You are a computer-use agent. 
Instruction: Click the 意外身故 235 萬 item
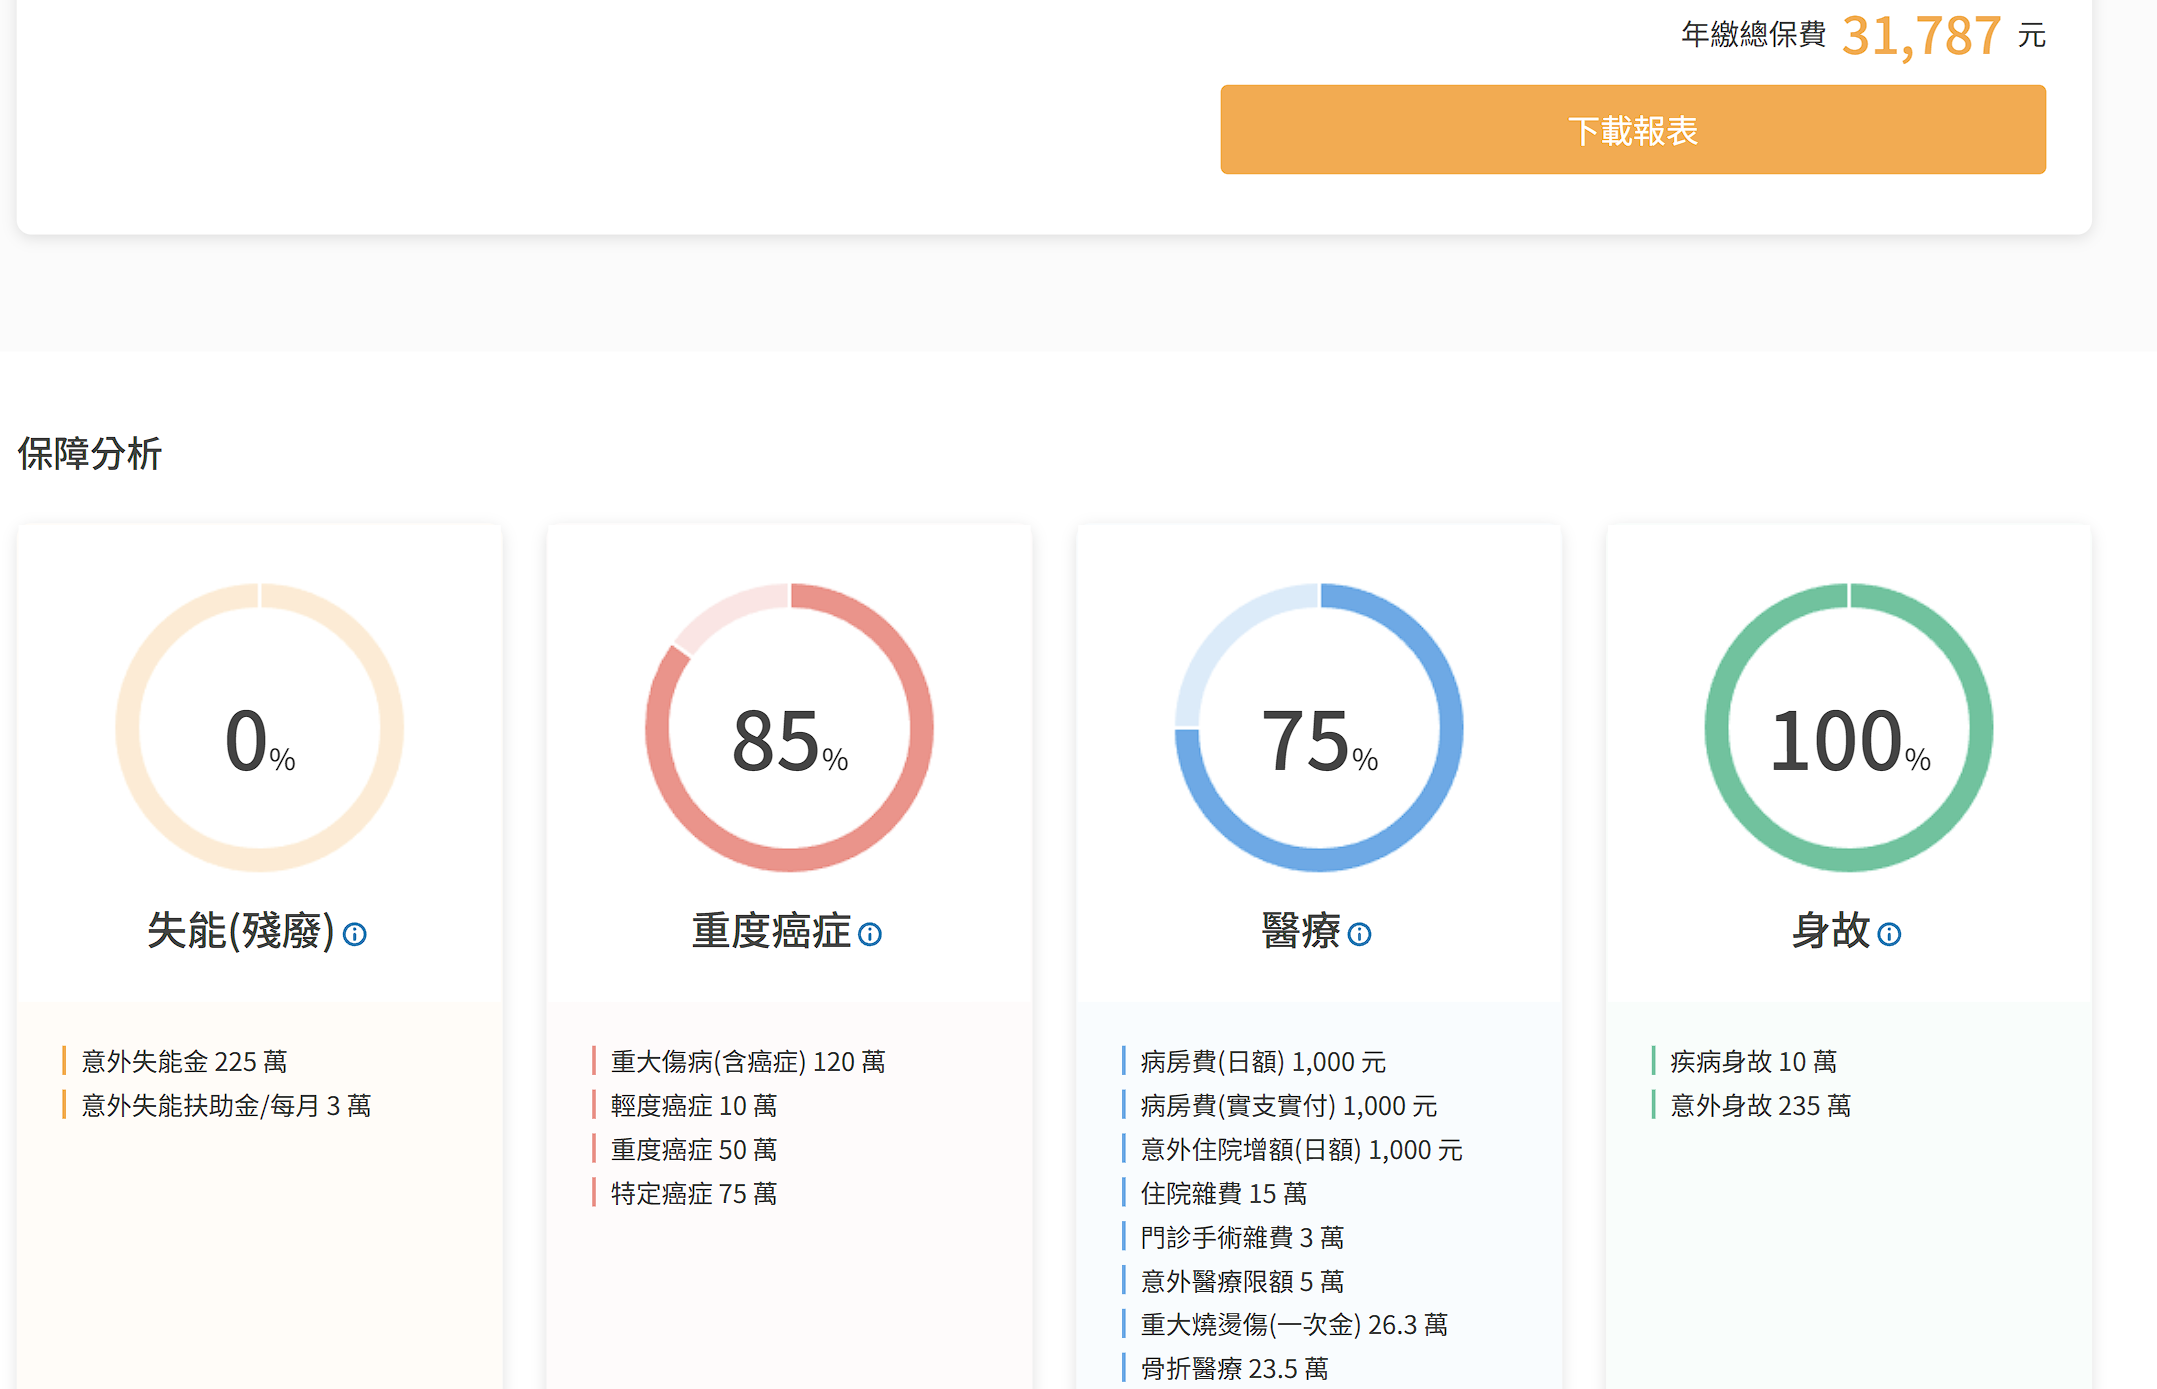click(x=1760, y=1105)
